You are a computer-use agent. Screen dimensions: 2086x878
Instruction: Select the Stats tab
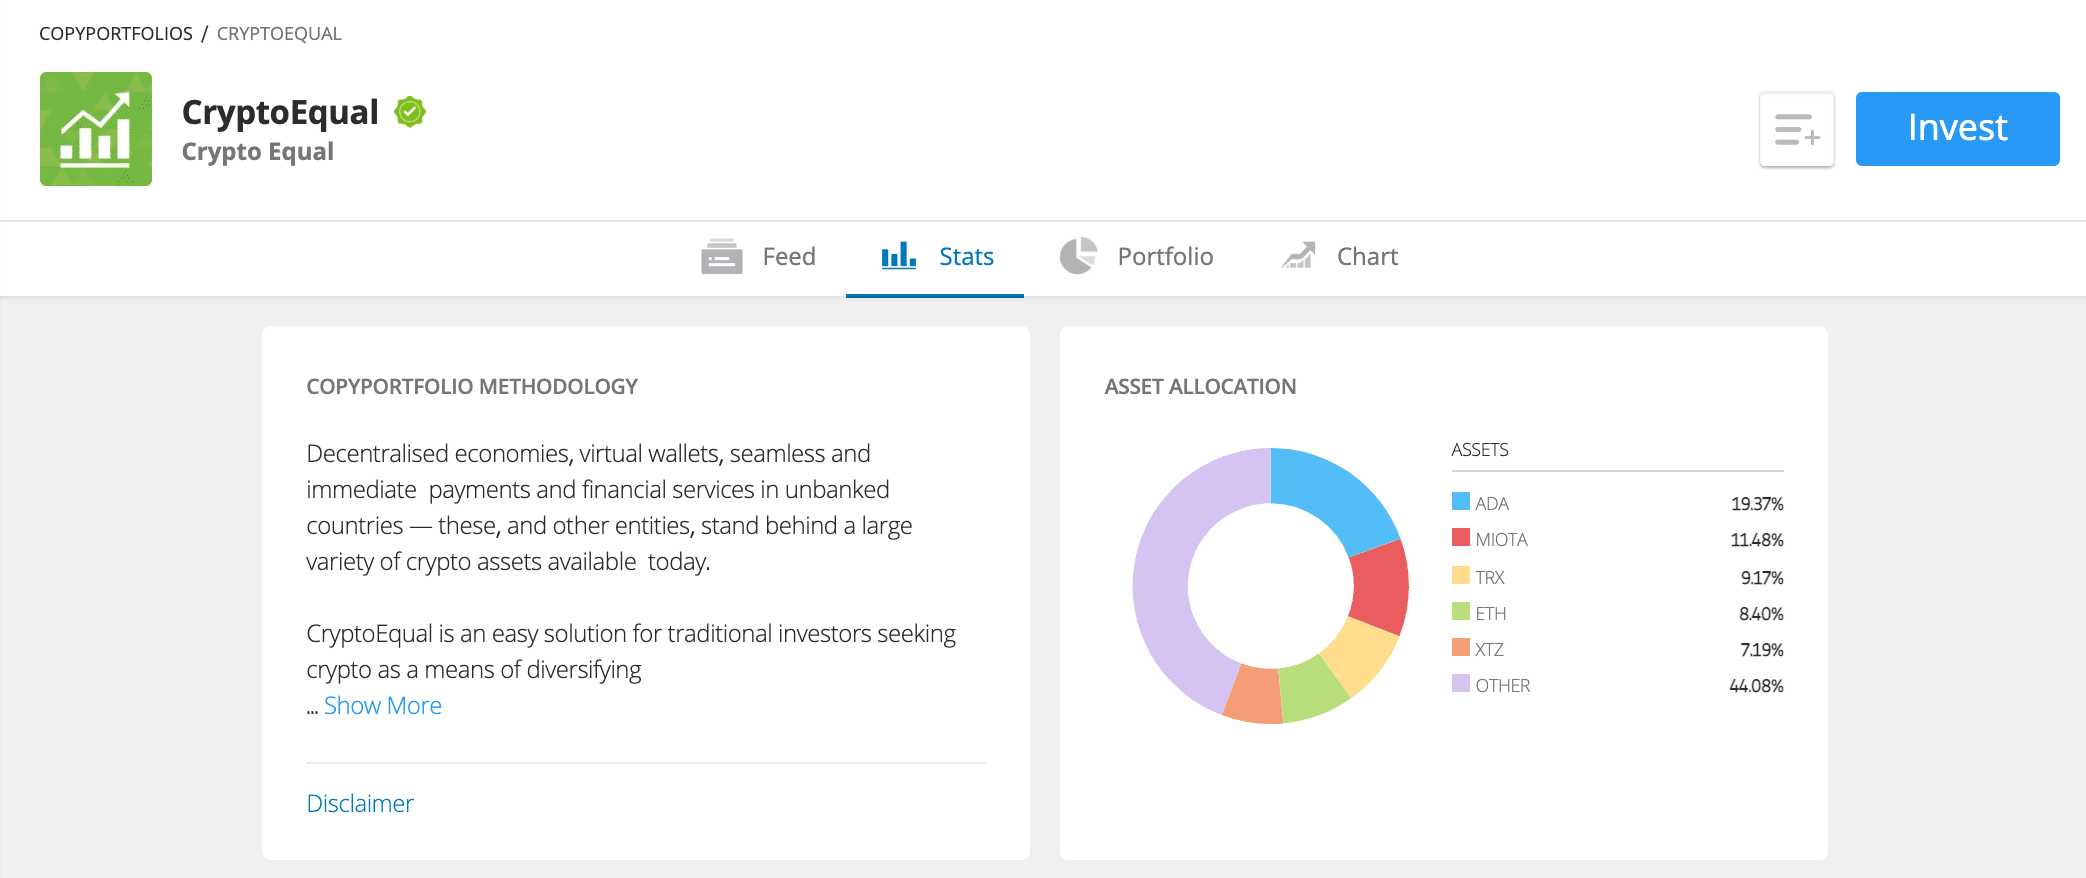[x=935, y=257]
